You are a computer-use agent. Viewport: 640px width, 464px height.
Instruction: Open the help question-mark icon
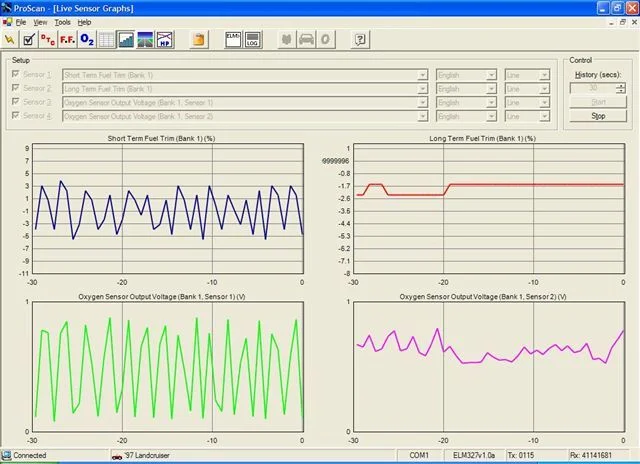click(360, 40)
